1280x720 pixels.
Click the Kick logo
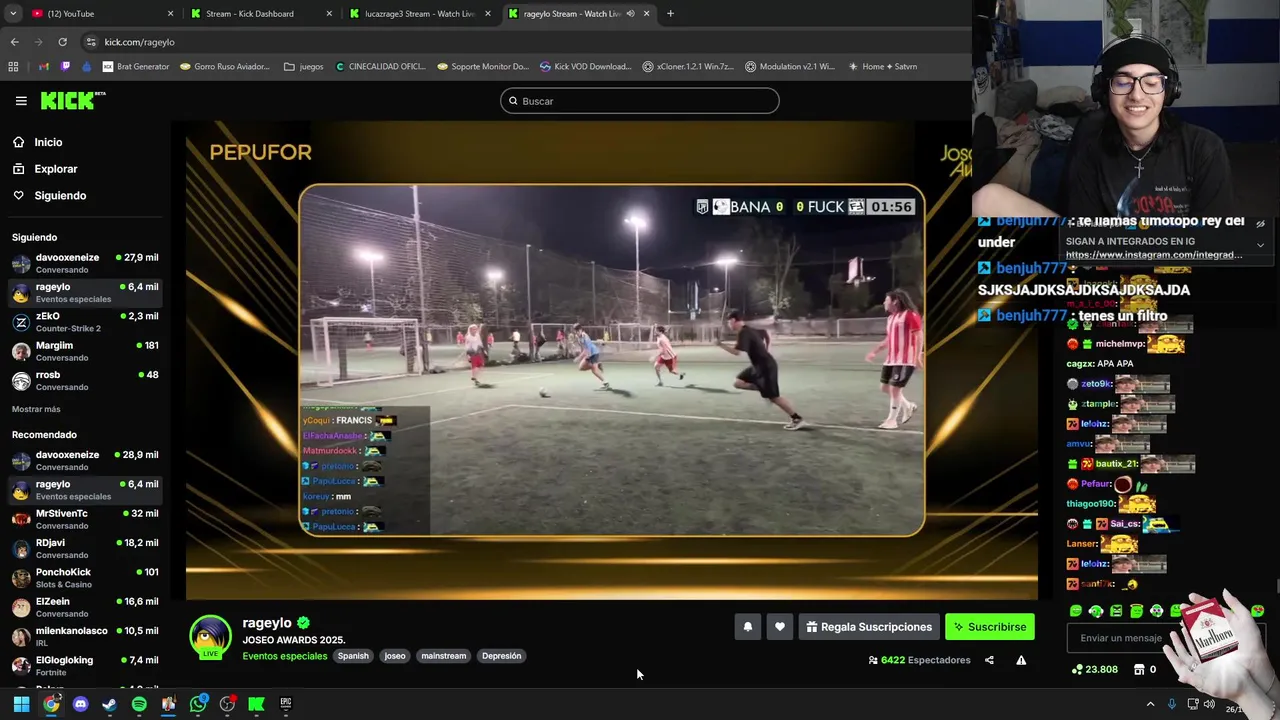point(72,100)
